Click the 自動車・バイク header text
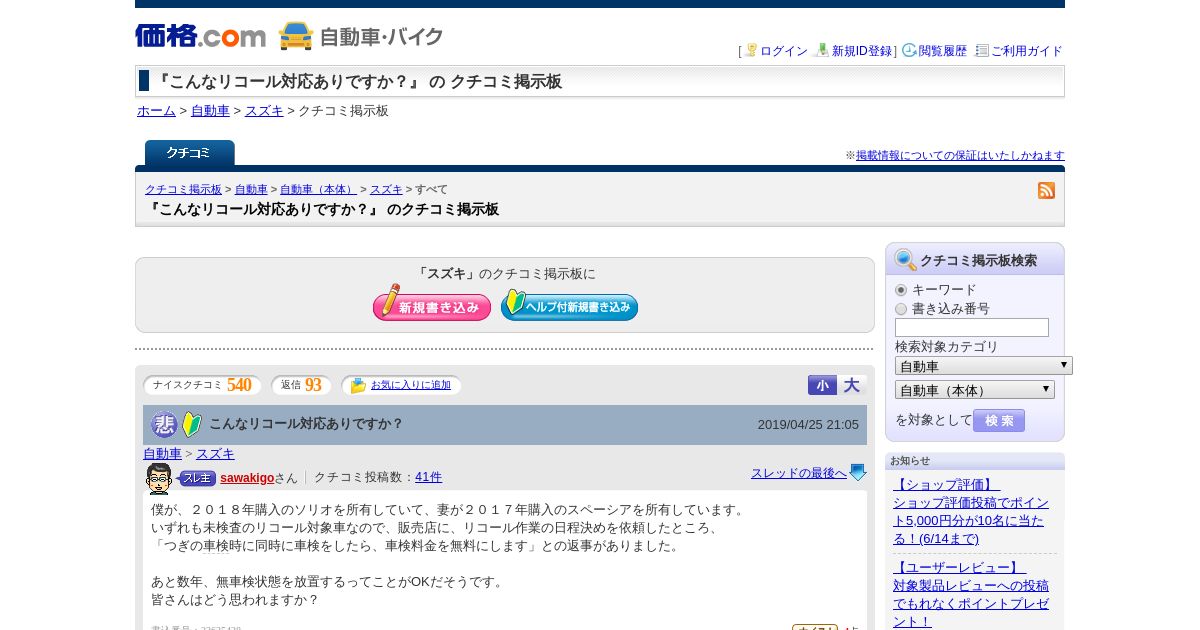 [381, 37]
